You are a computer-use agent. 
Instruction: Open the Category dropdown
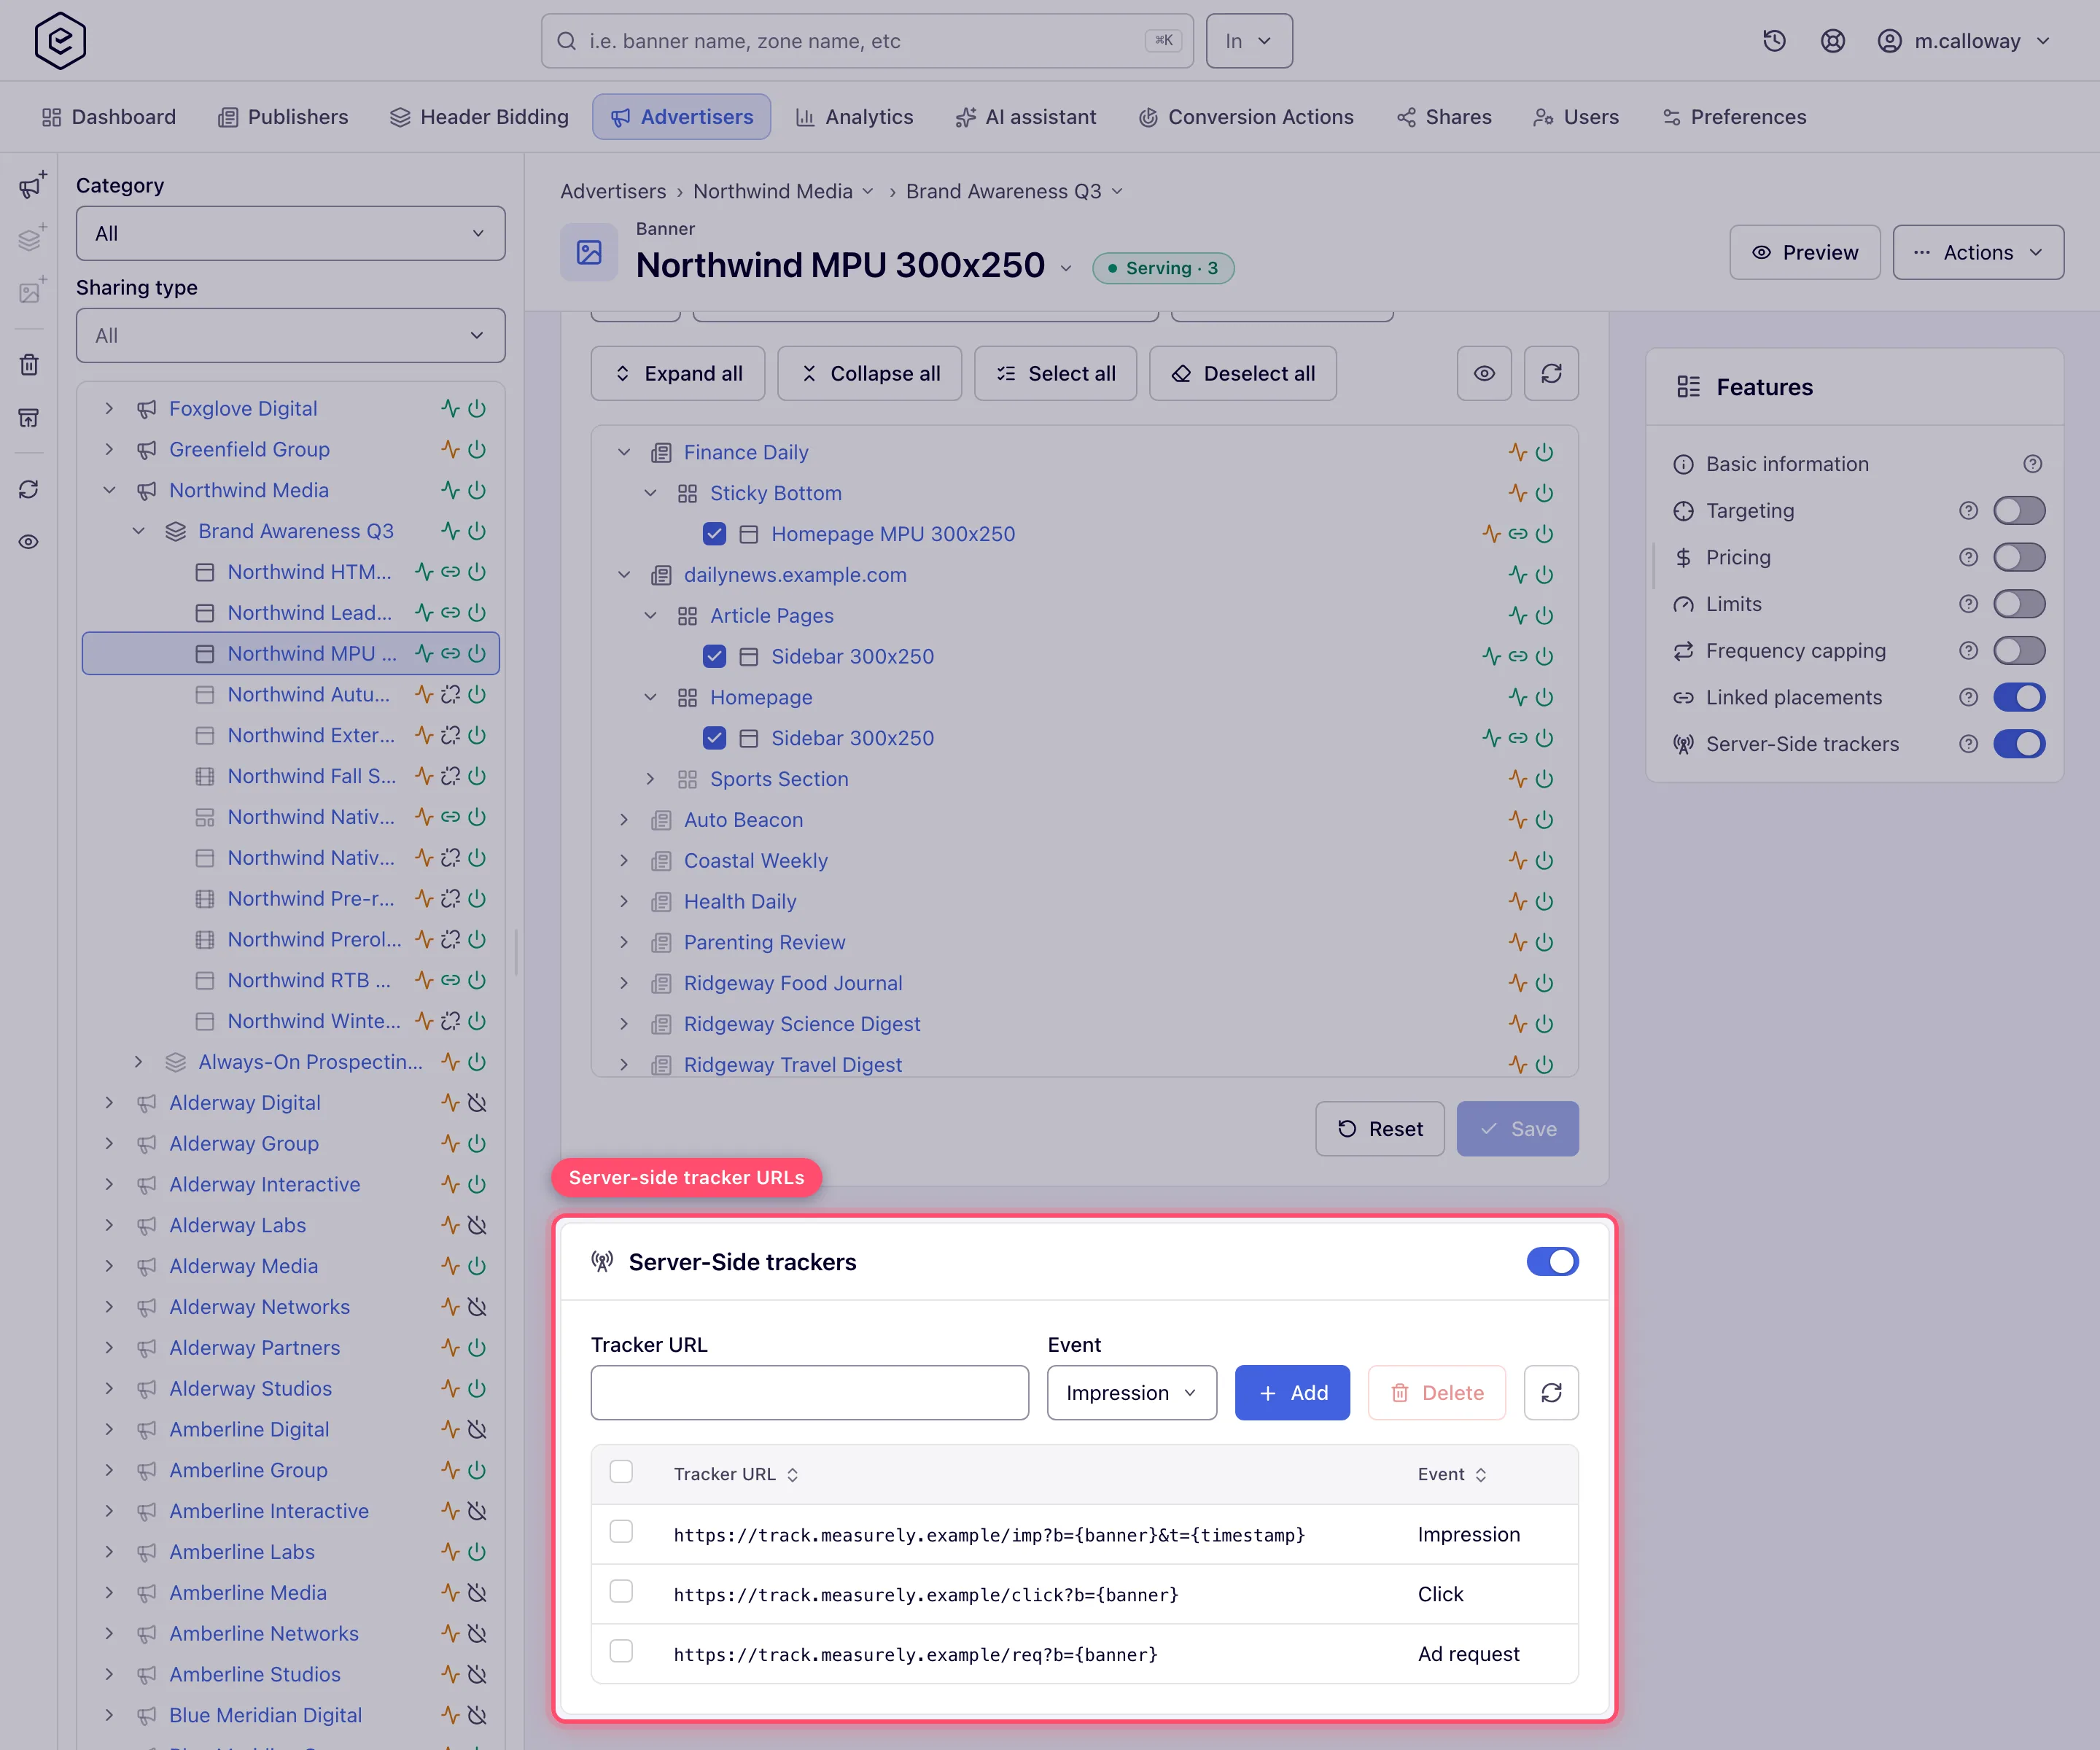coord(290,233)
